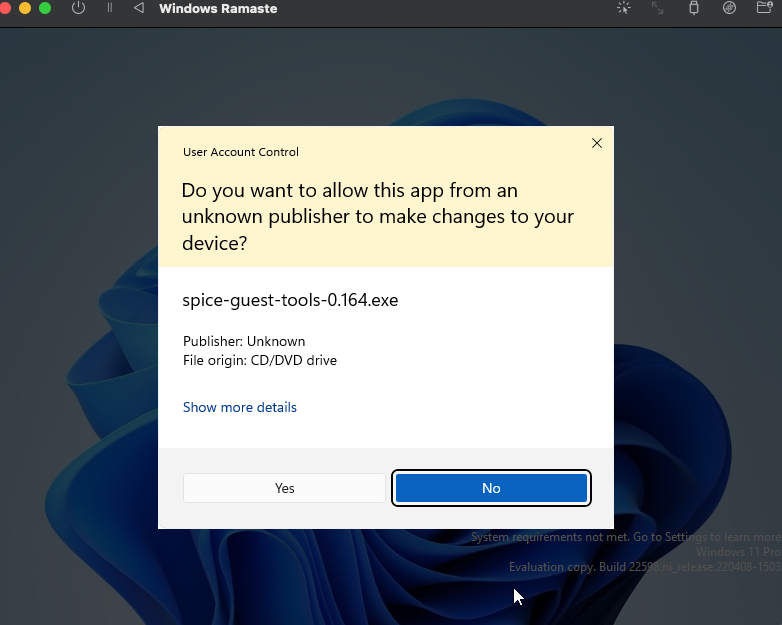The width and height of the screenshot is (782, 625).
Task: Click the green fullscreen window button
Action: (45, 8)
